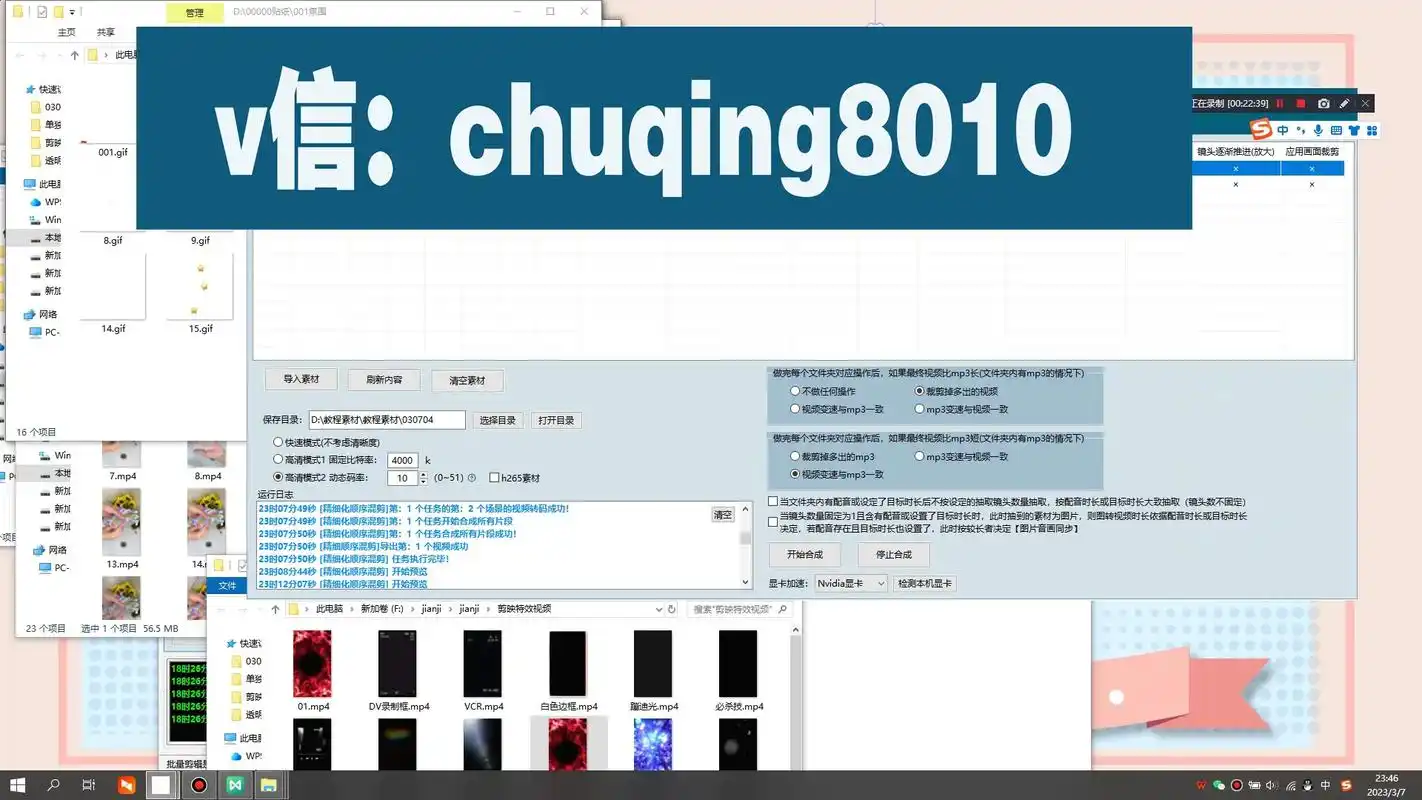Image resolution: width=1422 pixels, height=800 pixels.
Task: Increase 动态码率 with the up stepper
Action: pos(424,474)
